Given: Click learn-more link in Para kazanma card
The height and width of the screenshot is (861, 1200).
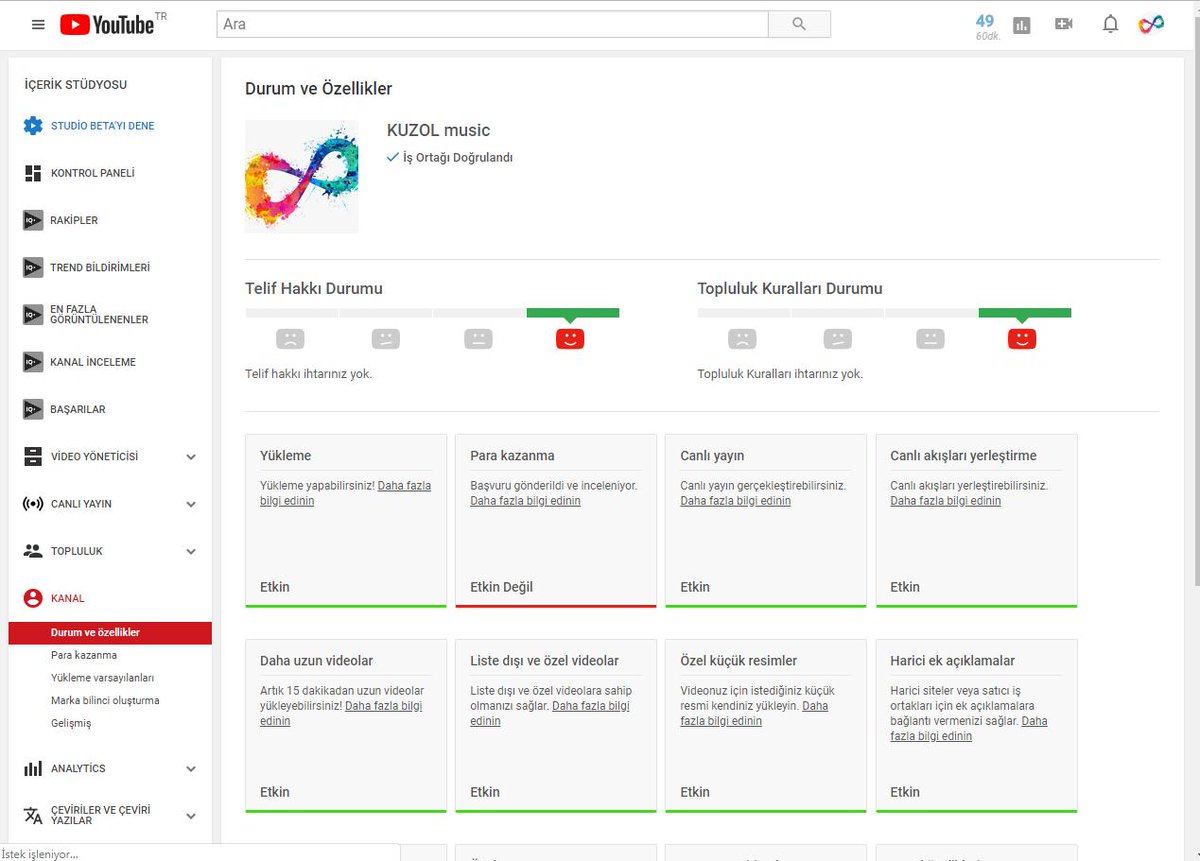Looking at the screenshot, I should point(525,500).
